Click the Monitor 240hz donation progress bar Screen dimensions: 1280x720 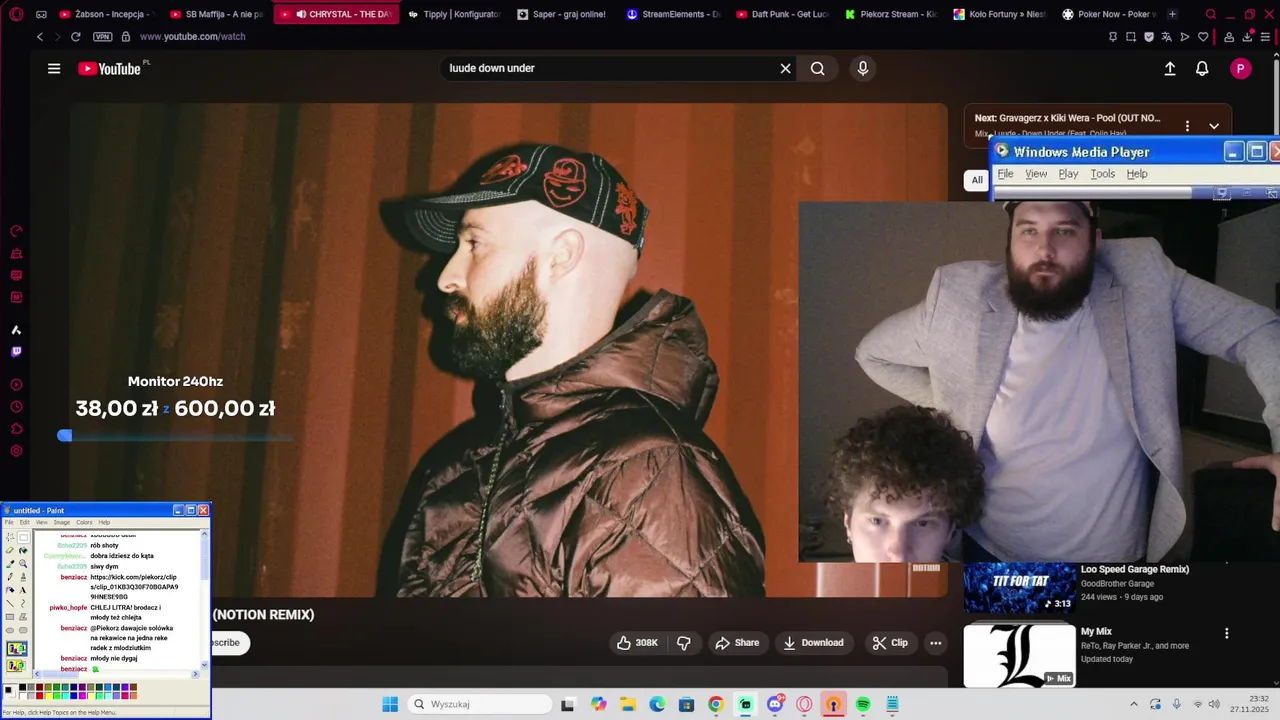pyautogui.click(x=175, y=435)
